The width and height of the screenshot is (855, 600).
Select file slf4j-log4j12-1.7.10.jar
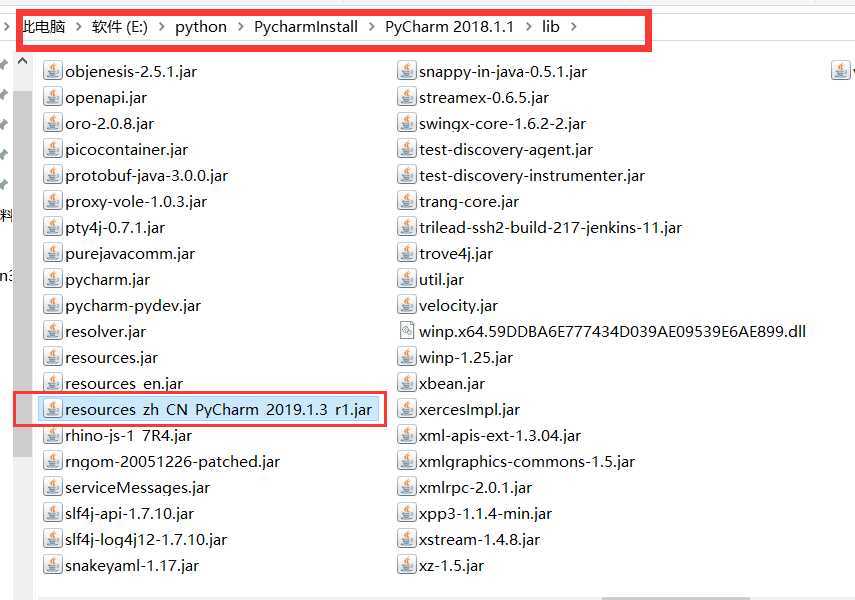(x=135, y=539)
